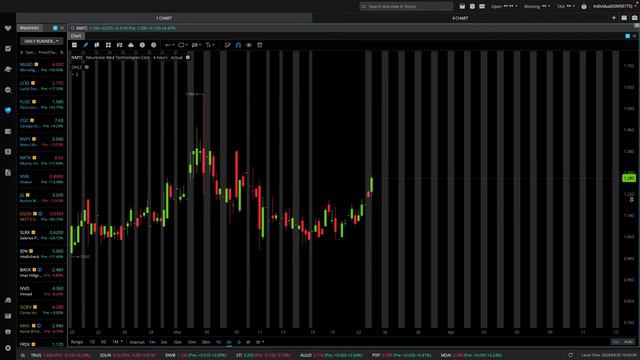Click the edit note pencil icon
The image size is (640, 360).
click(228, 45)
